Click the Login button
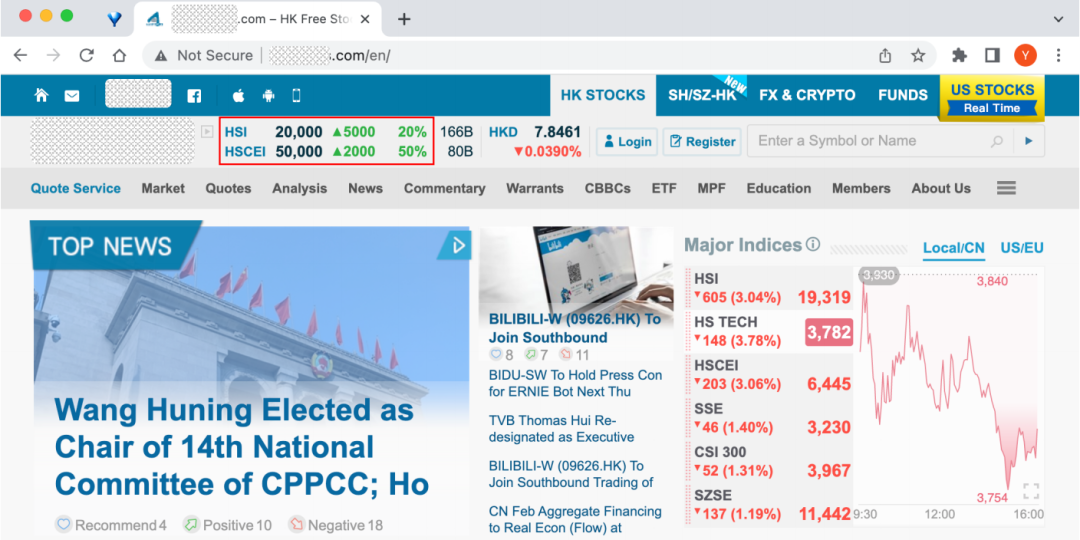Viewport: 1080px width, 540px height. click(626, 142)
